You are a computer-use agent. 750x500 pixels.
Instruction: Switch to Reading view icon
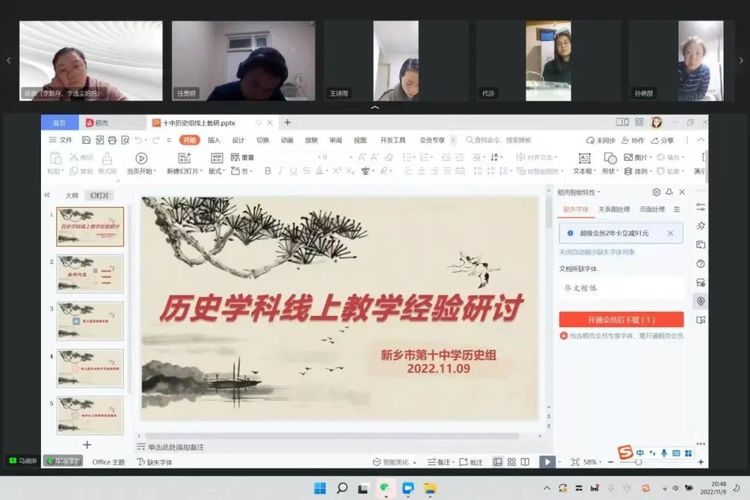pos(525,462)
